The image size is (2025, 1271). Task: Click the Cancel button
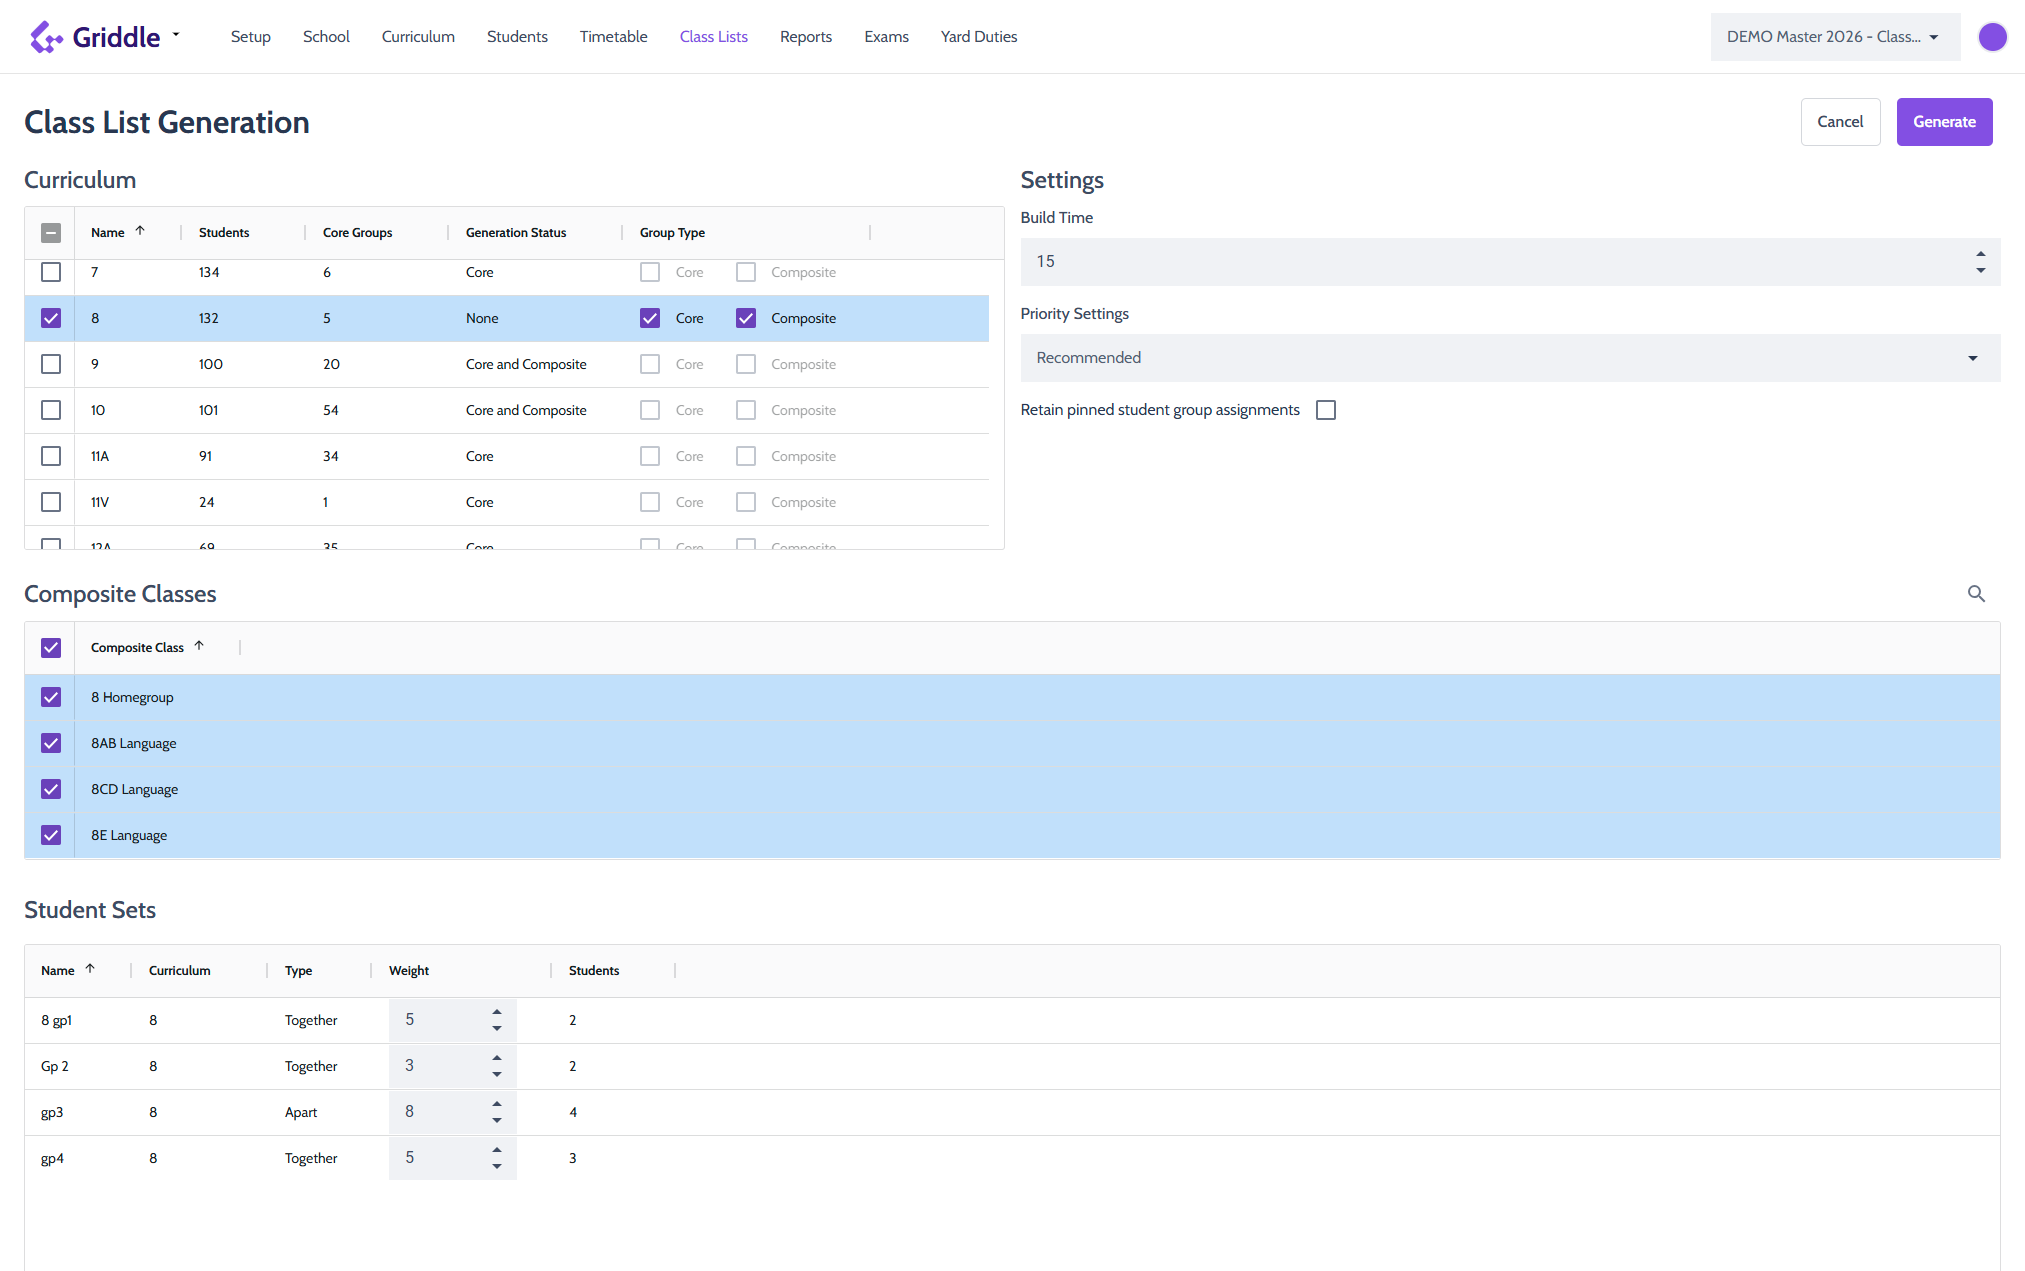coord(1840,122)
